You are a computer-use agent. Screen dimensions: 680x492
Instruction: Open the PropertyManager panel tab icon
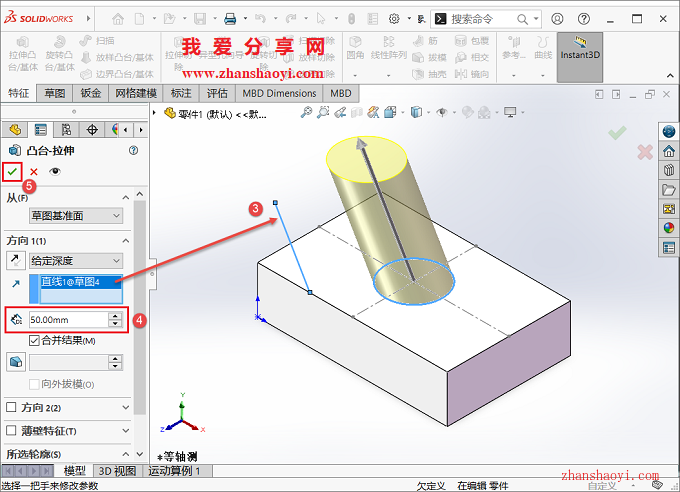click(x=40, y=130)
